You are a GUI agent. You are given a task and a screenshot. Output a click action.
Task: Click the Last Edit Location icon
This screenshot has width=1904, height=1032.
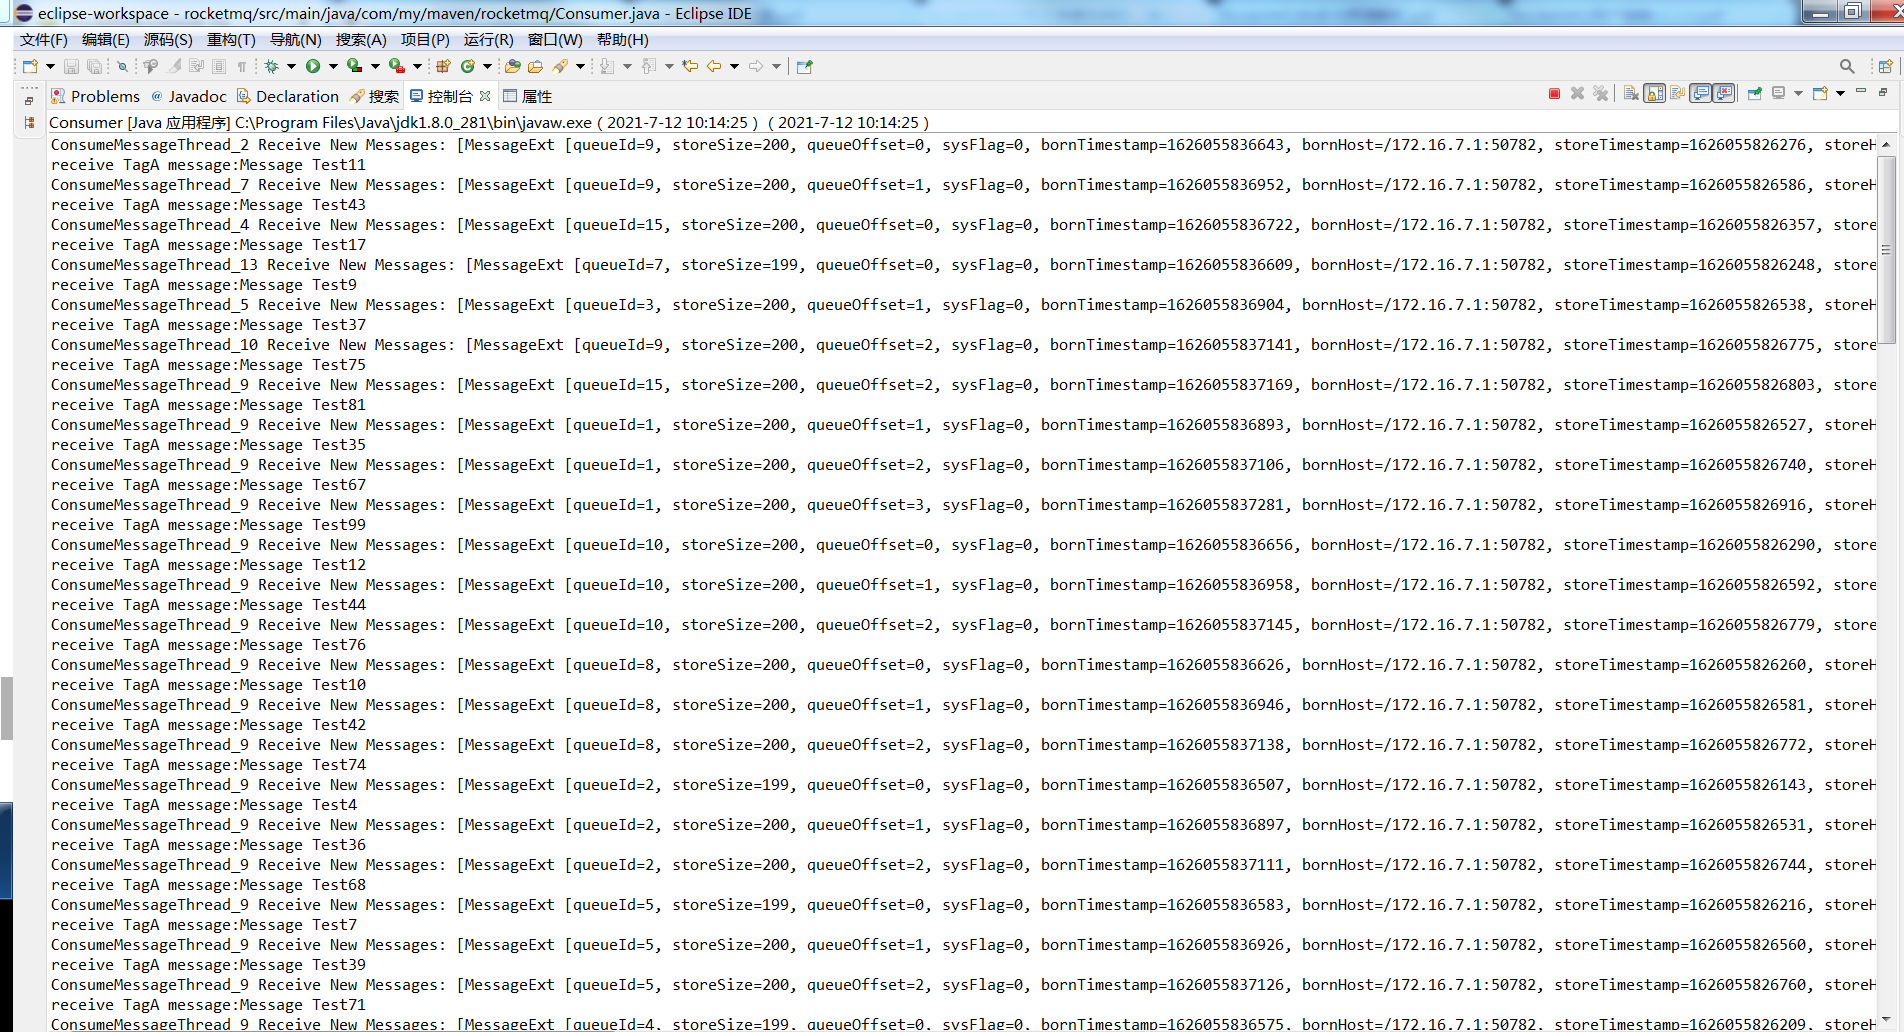click(690, 66)
